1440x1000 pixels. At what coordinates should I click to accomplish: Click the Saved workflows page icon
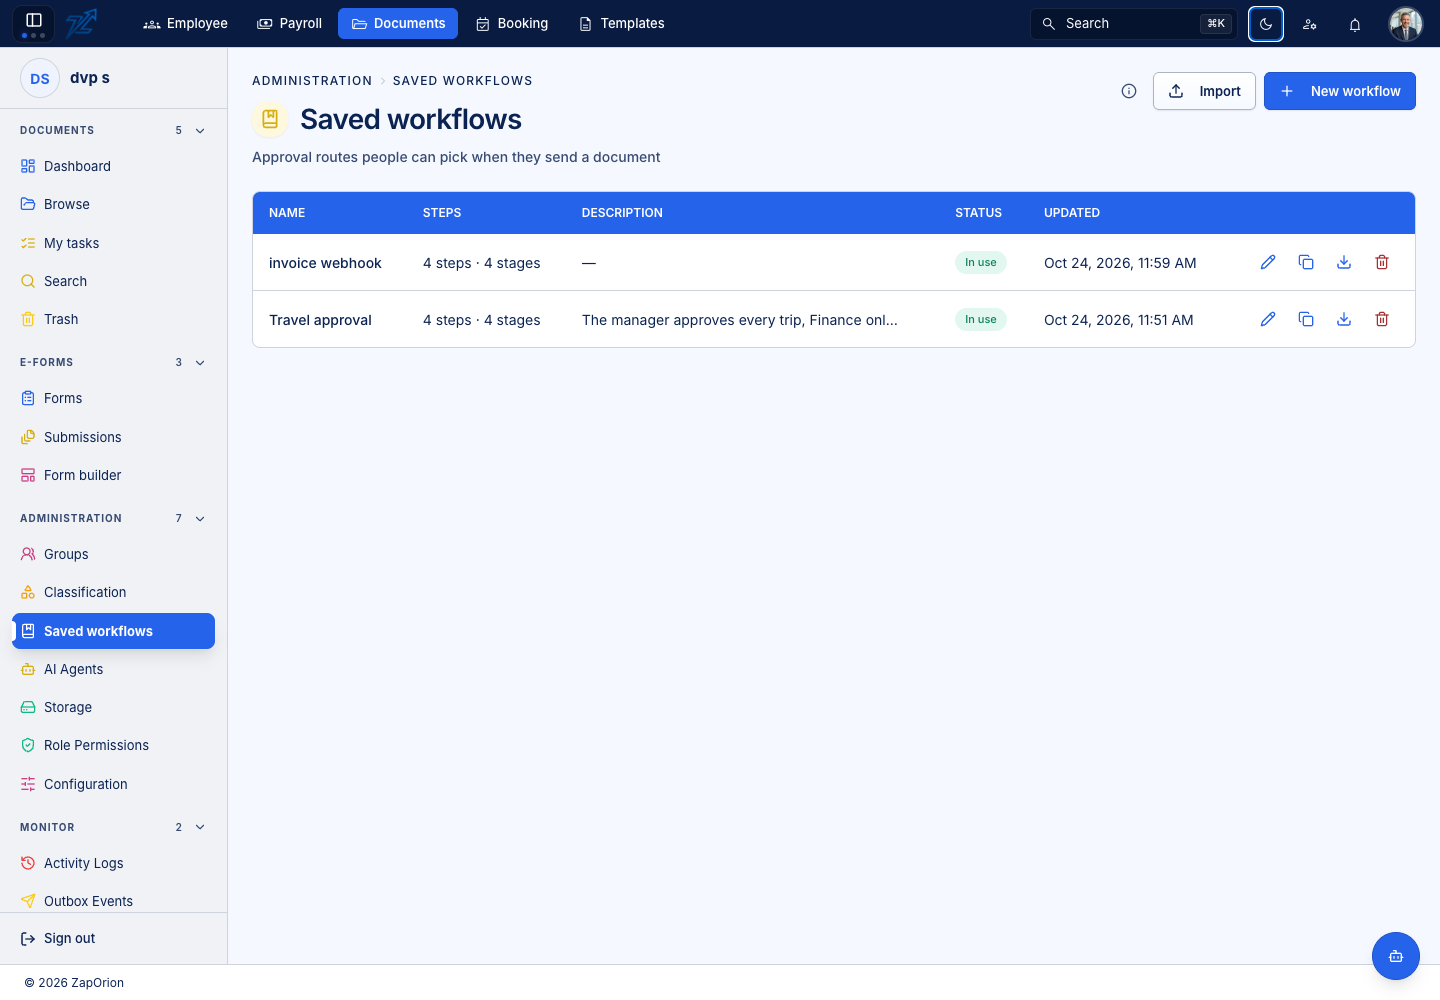270,119
